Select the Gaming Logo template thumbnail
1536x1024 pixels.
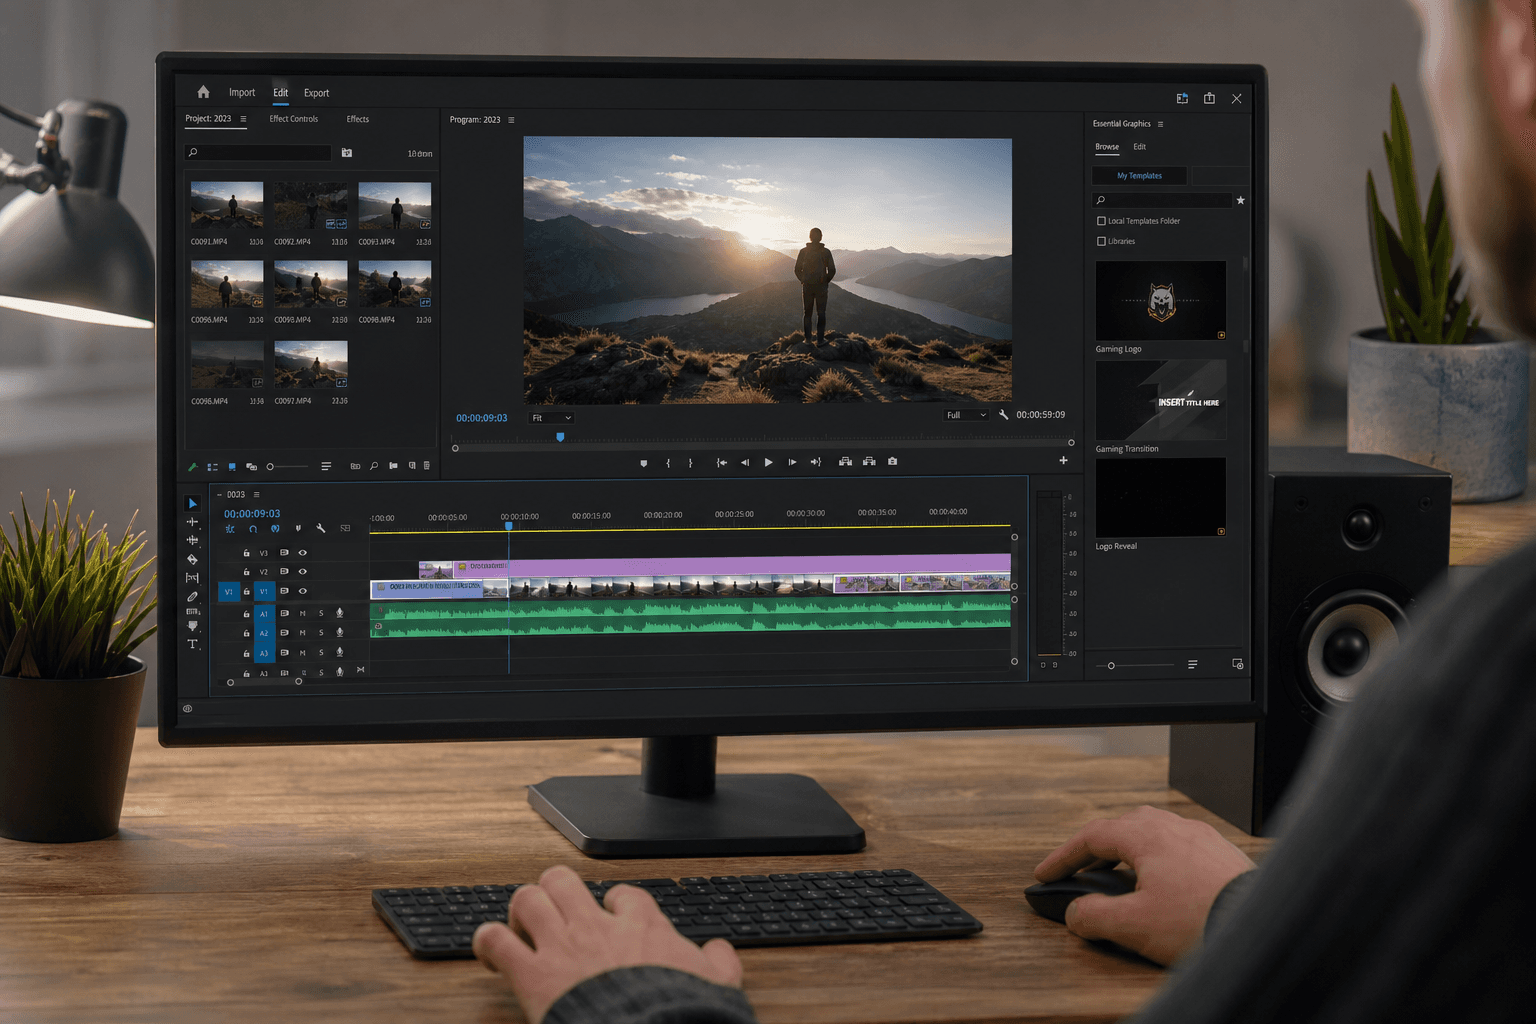click(x=1160, y=301)
